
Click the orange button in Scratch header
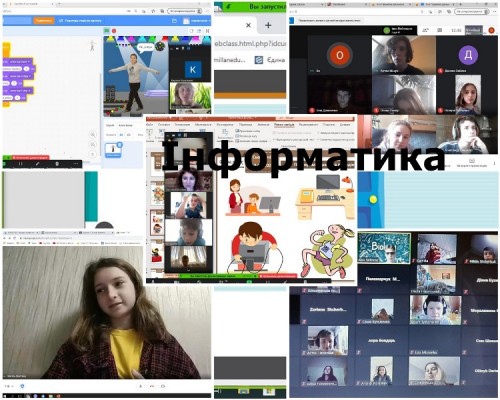click(x=44, y=21)
